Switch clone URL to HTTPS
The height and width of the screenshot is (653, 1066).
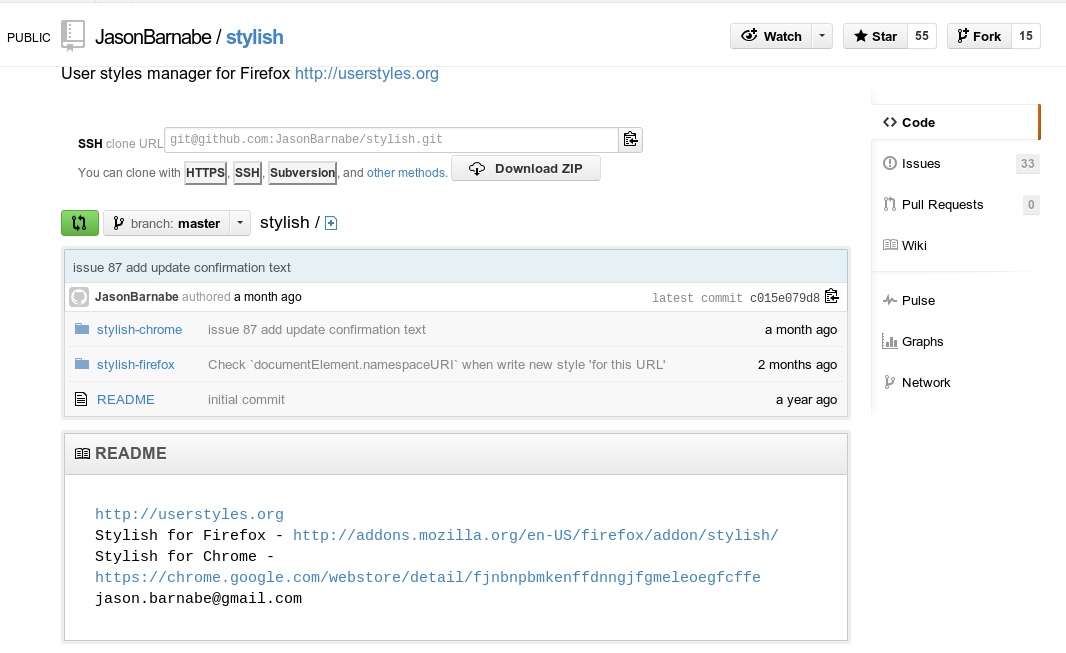tap(205, 173)
